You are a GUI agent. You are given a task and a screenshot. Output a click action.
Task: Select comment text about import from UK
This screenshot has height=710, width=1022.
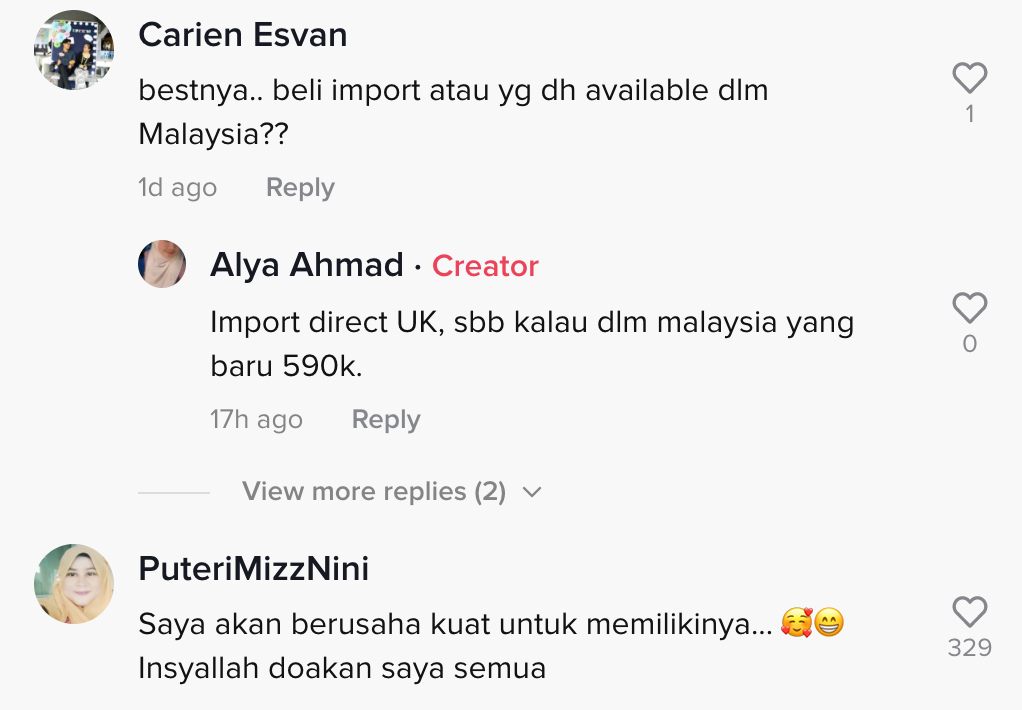[x=532, y=344]
